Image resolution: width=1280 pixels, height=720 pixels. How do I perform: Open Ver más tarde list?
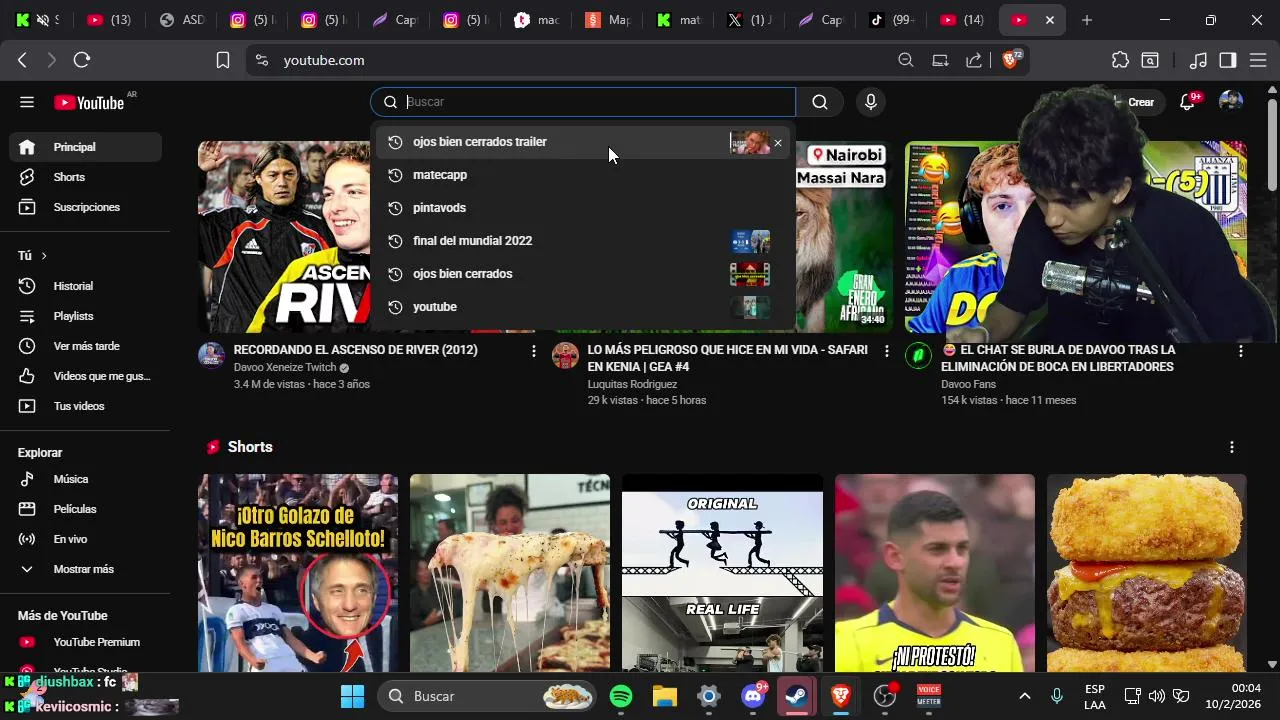point(86,346)
